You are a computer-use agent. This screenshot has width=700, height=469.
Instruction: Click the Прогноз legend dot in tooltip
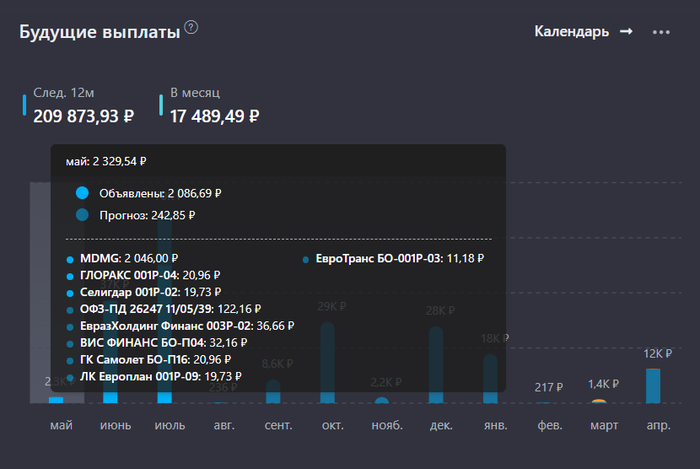point(82,214)
